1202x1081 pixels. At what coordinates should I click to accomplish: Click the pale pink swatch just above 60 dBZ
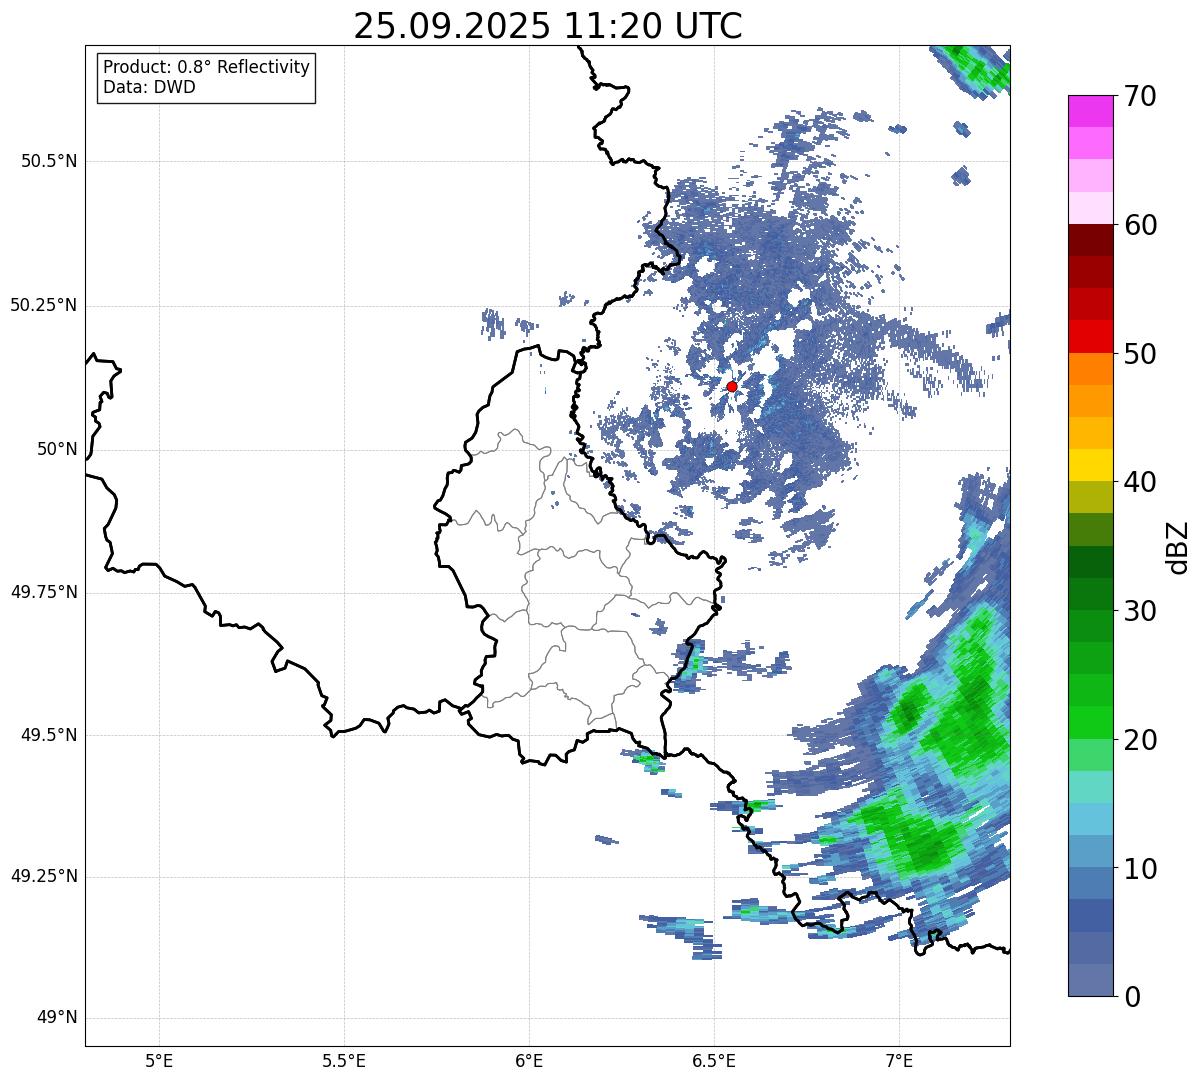pos(1090,208)
